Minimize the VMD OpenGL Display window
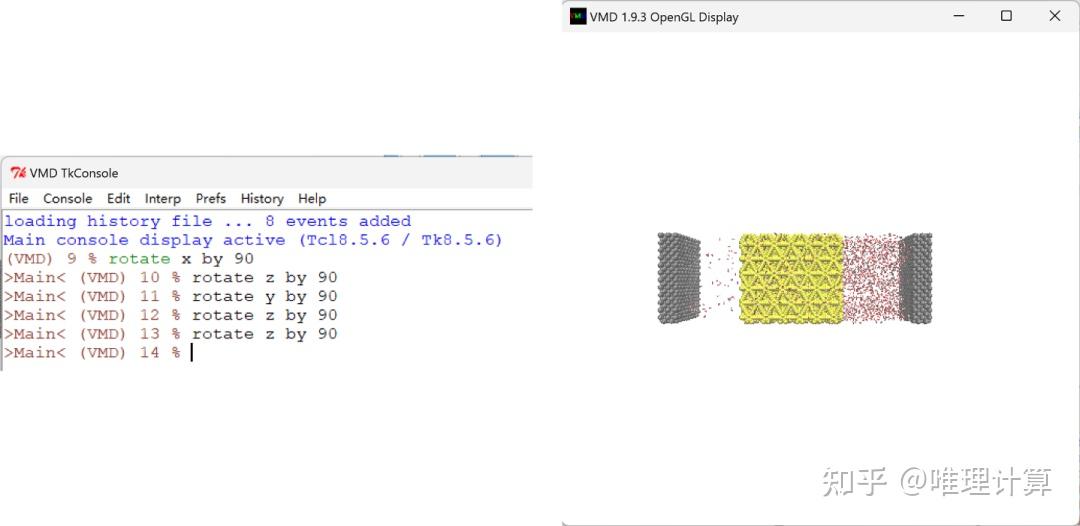Image resolution: width=1080 pixels, height=526 pixels. [959, 16]
